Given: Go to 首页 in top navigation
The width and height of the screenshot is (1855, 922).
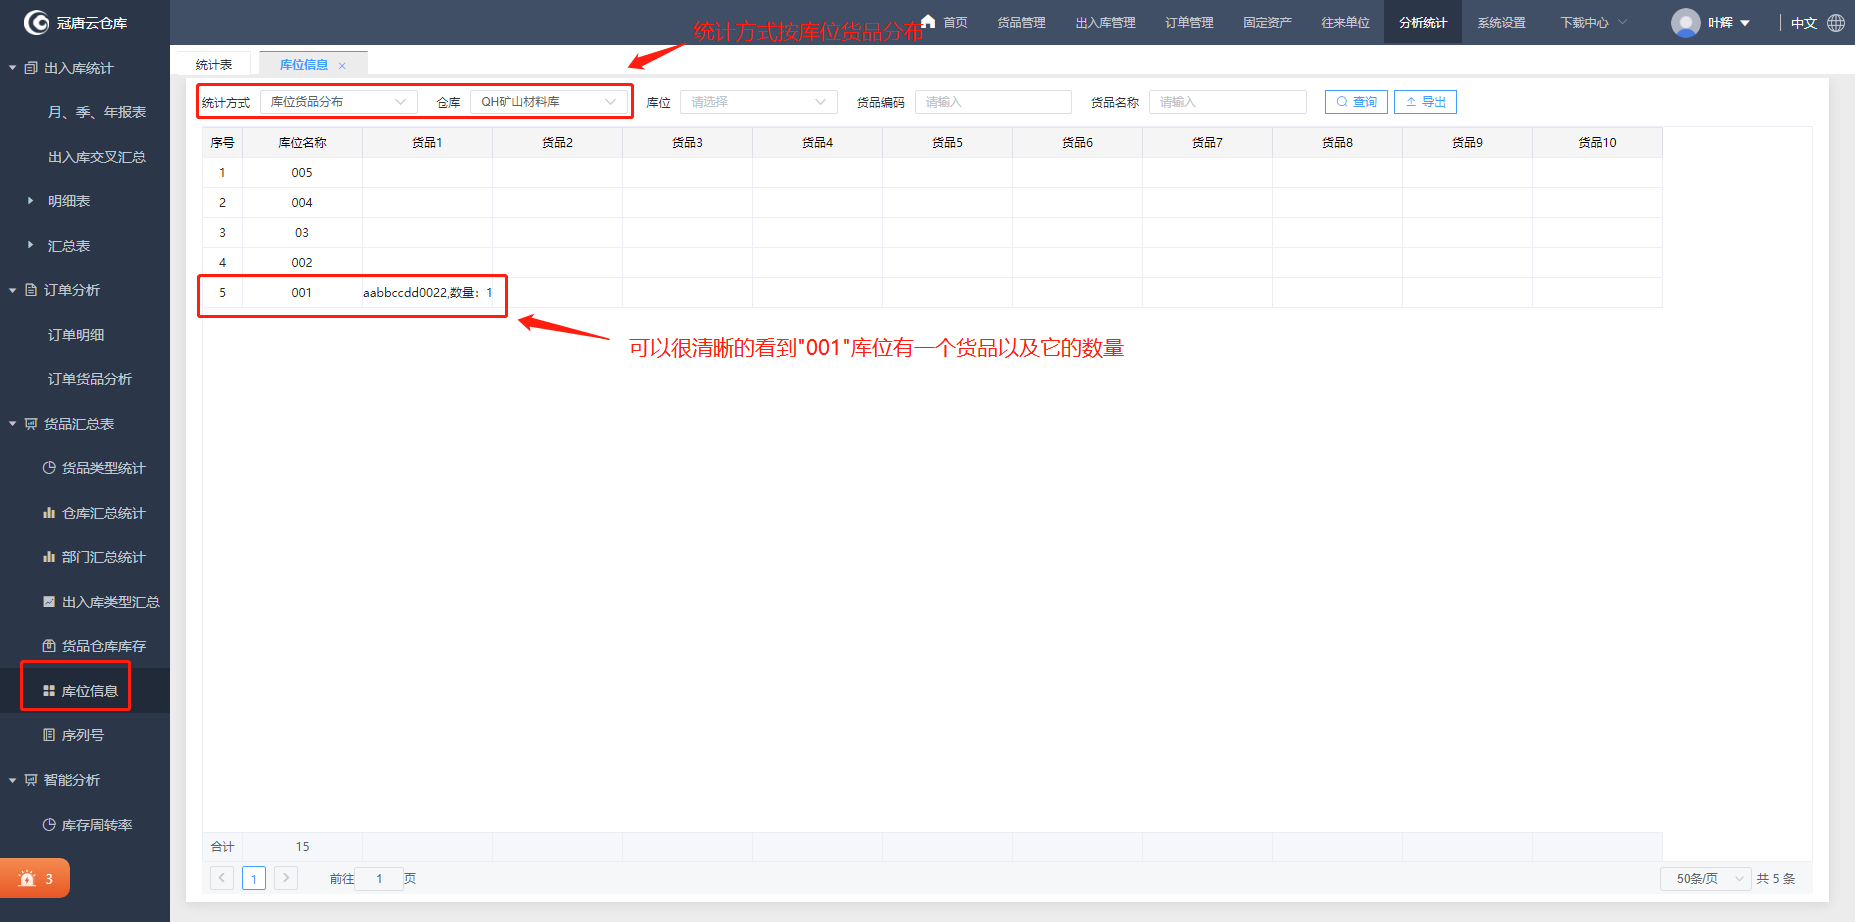Looking at the screenshot, I should click(x=955, y=22).
